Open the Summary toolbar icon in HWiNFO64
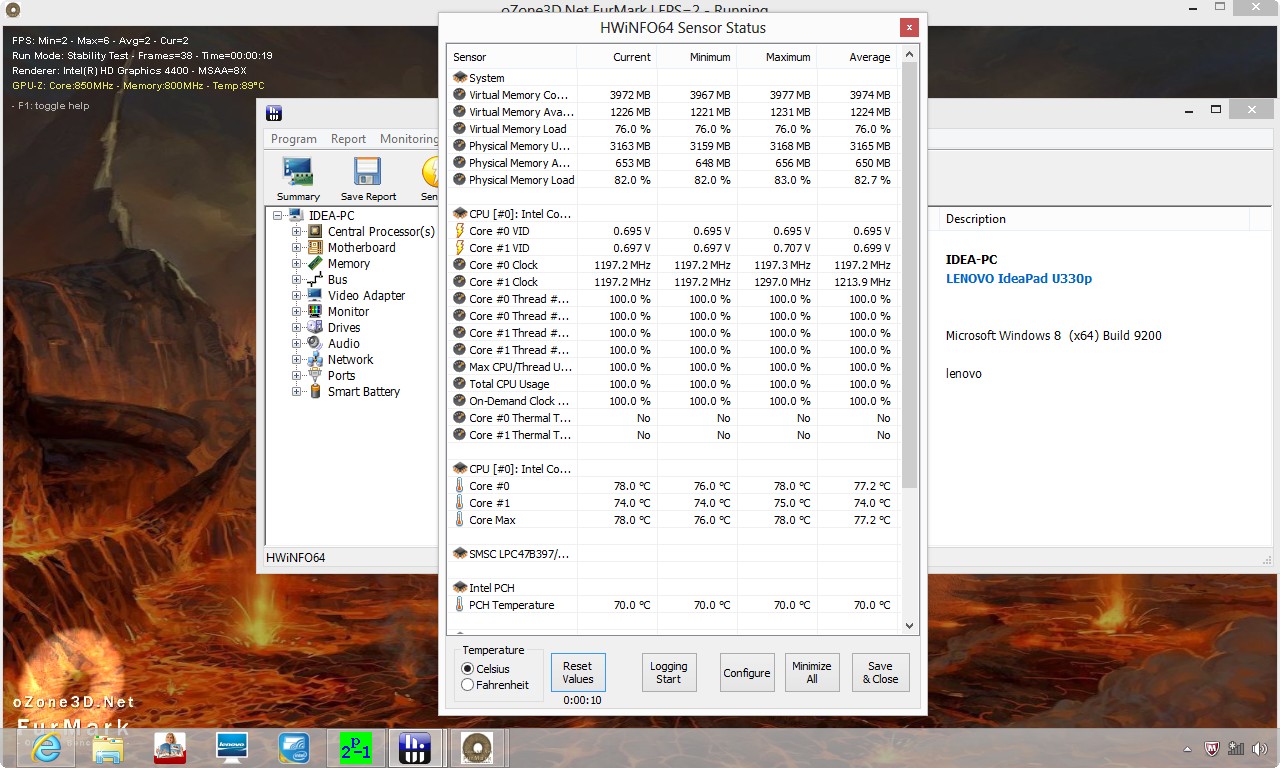 (x=298, y=178)
